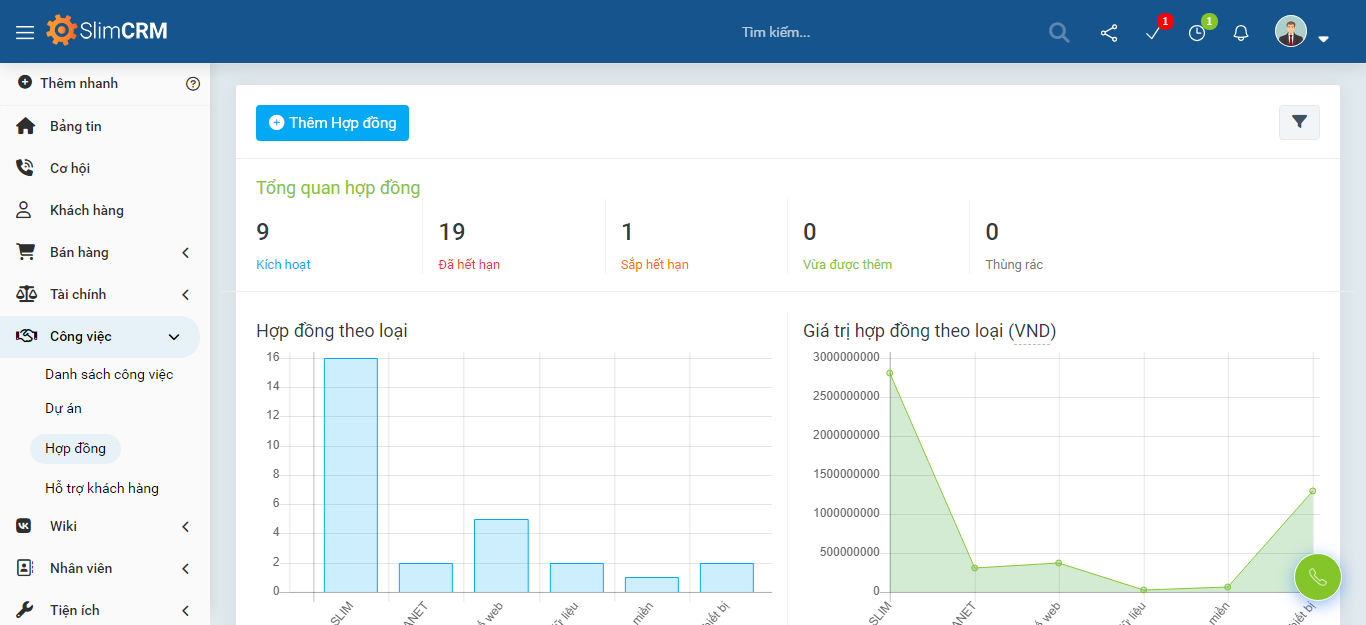Screen dimensions: 1366x625
Task: Click the filter funnel icon
Action: [1299, 122]
